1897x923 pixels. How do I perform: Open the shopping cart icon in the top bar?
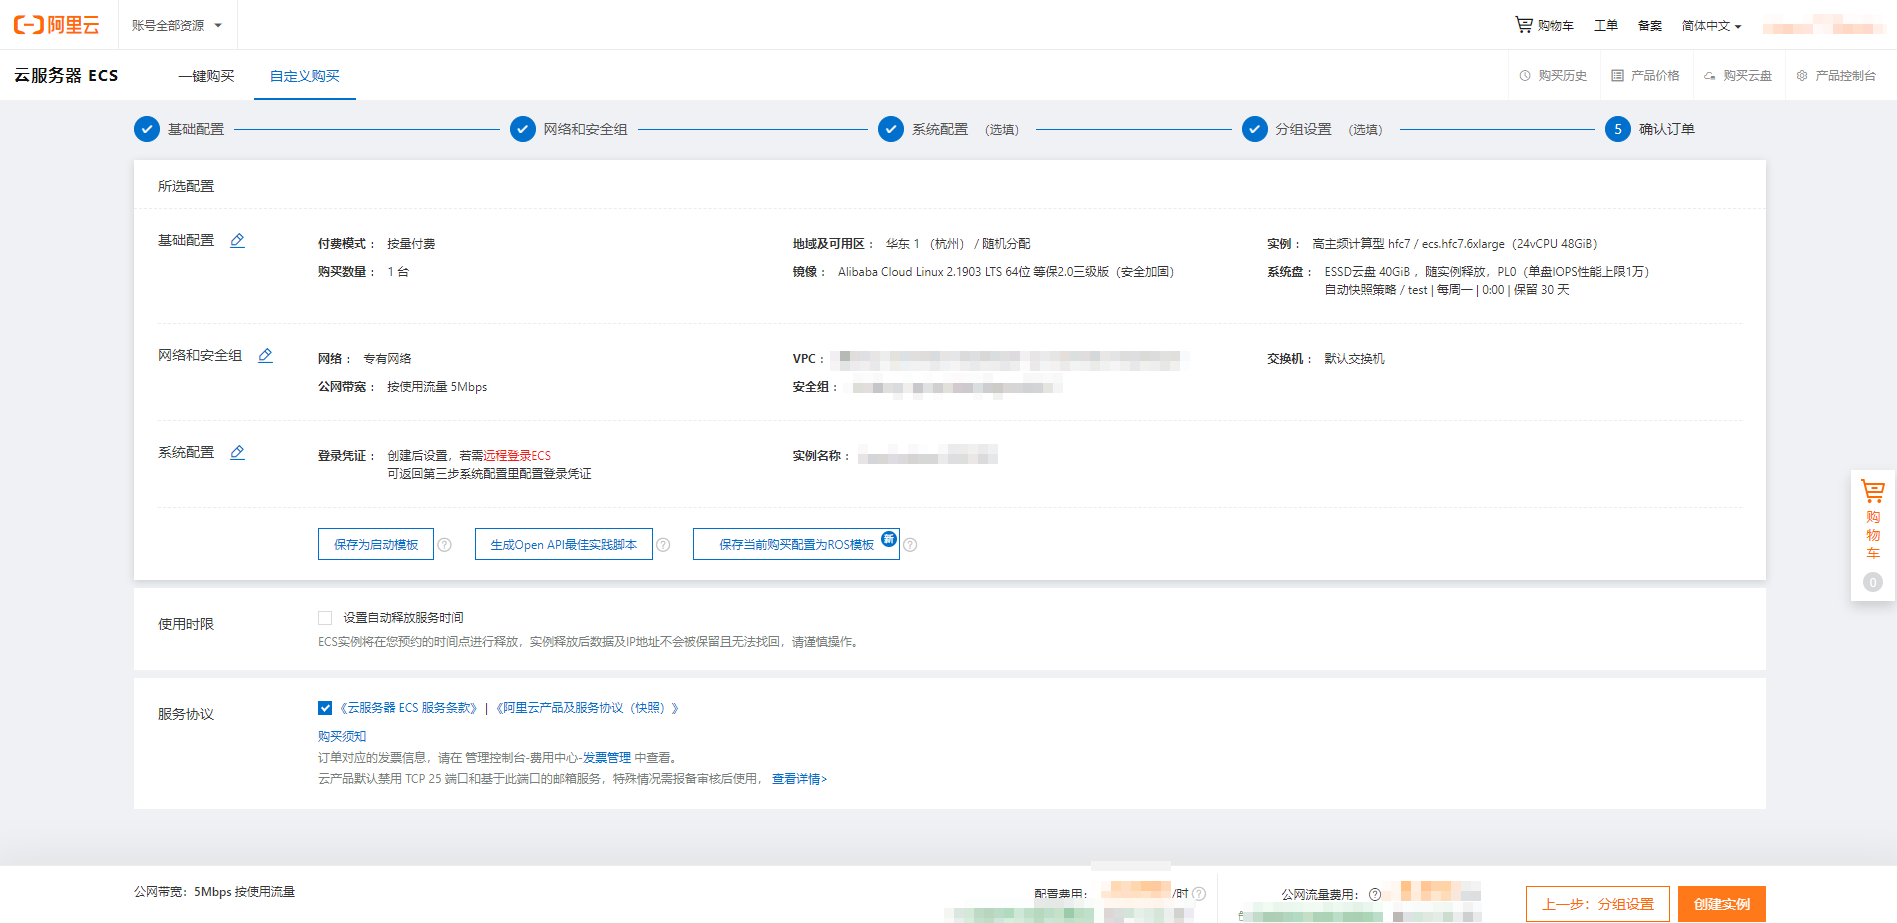1524,24
